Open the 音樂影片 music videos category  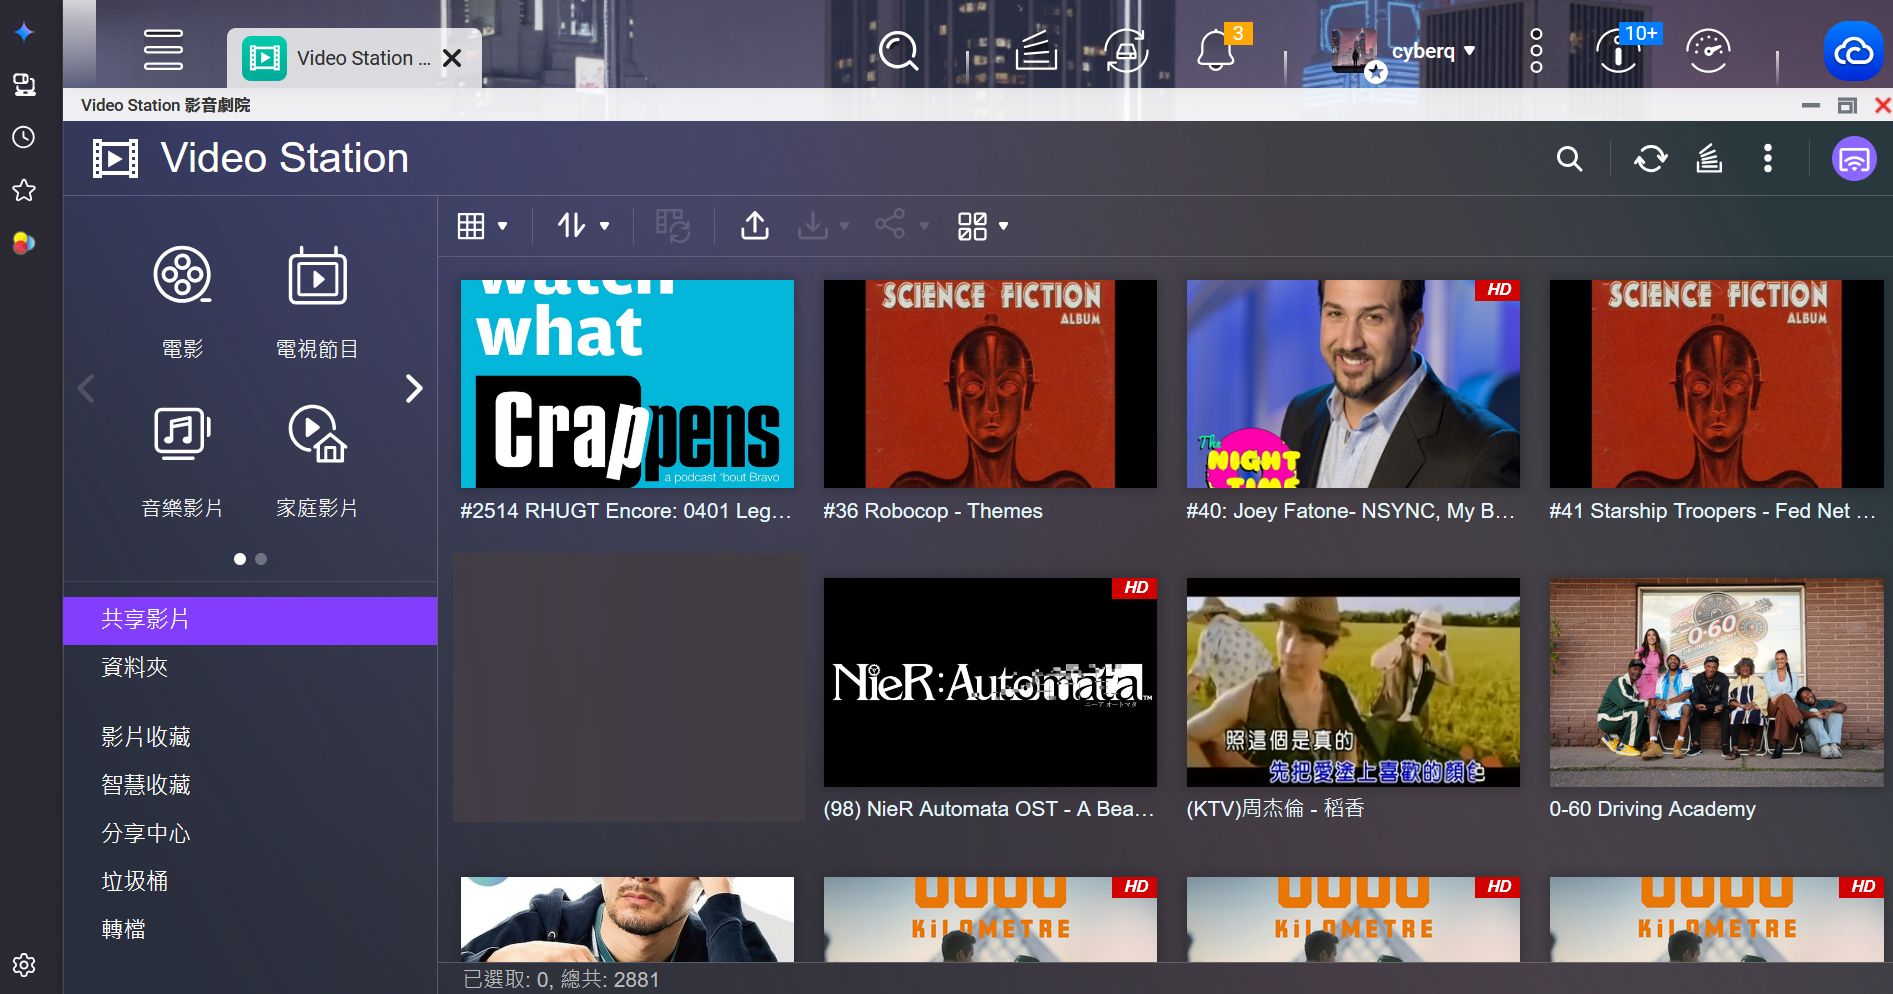182,462
